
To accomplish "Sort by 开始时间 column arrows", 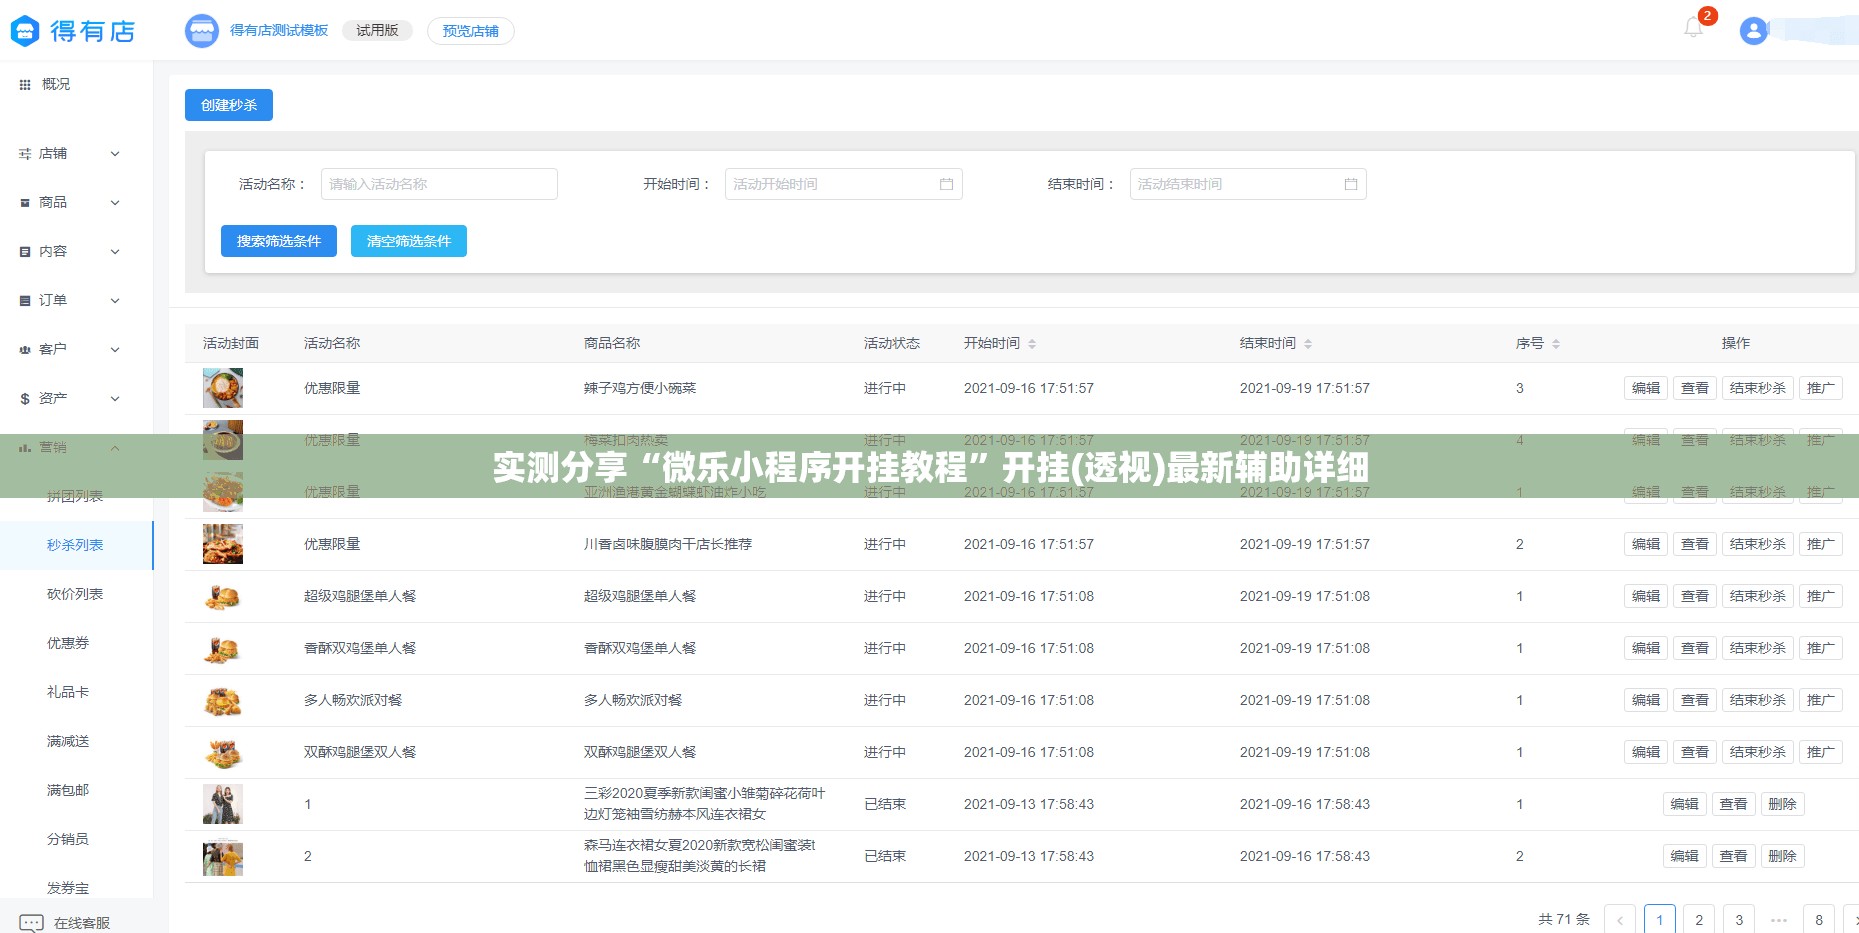I will point(1032,344).
